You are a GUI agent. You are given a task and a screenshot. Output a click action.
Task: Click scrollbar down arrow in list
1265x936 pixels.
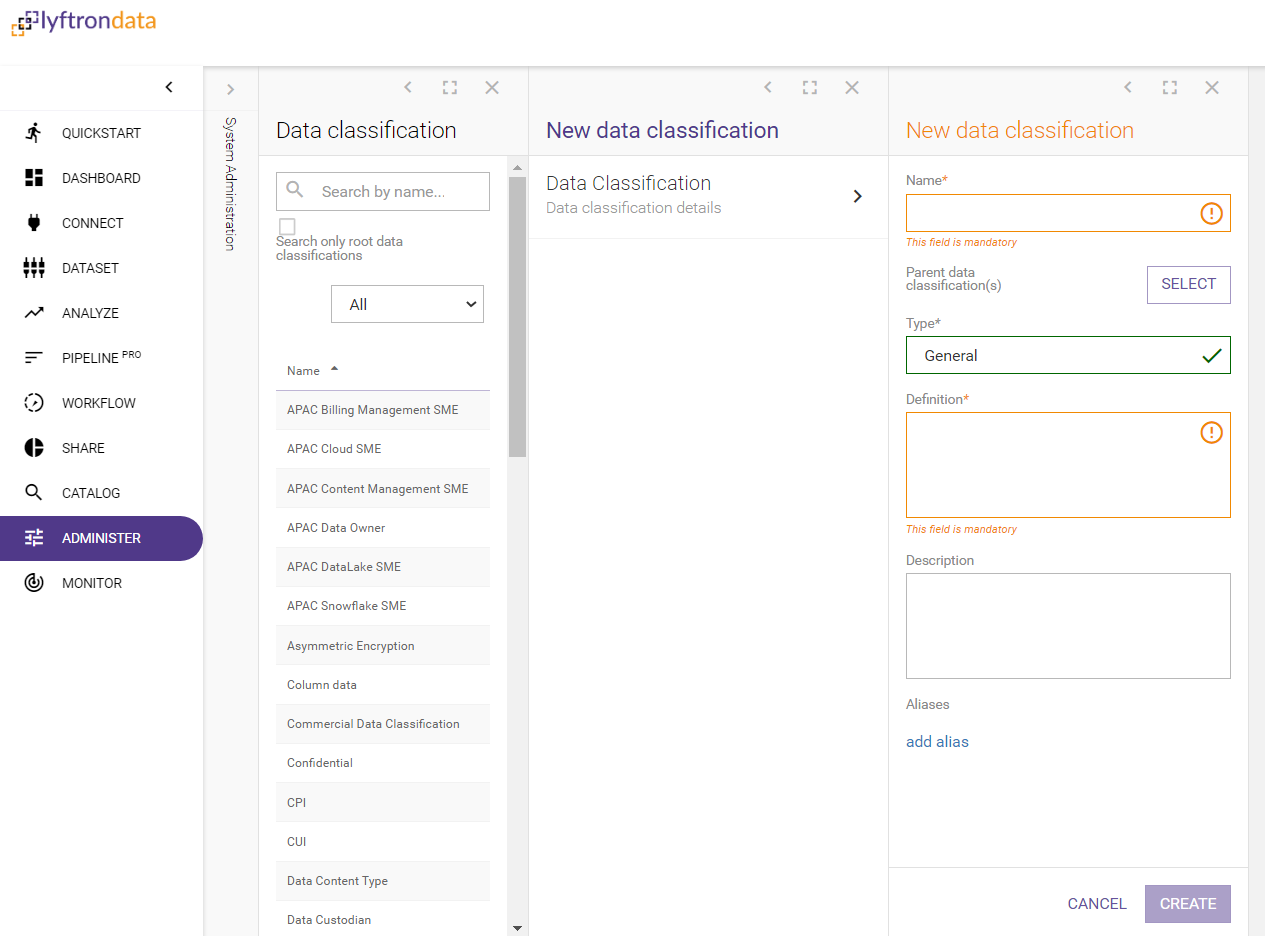517,928
